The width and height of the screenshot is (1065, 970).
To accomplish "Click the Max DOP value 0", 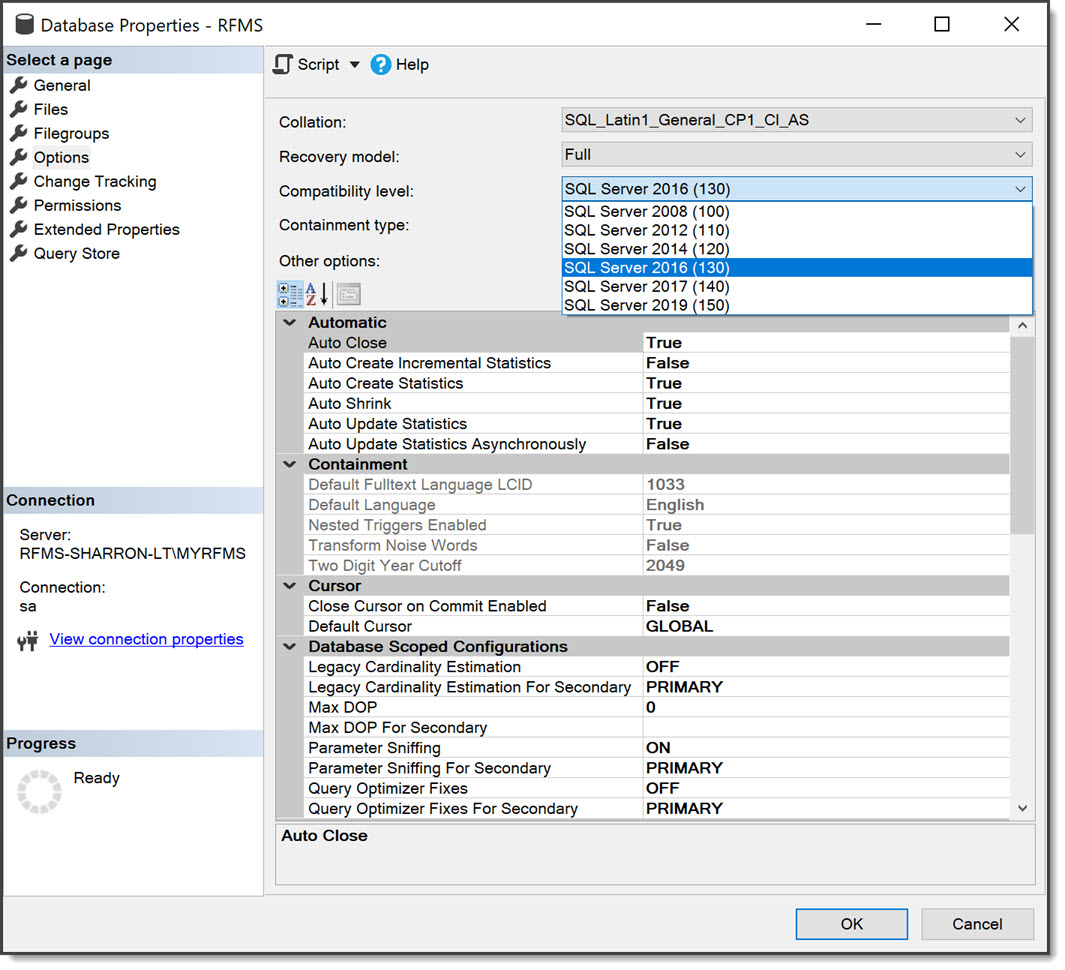I will [x=651, y=708].
